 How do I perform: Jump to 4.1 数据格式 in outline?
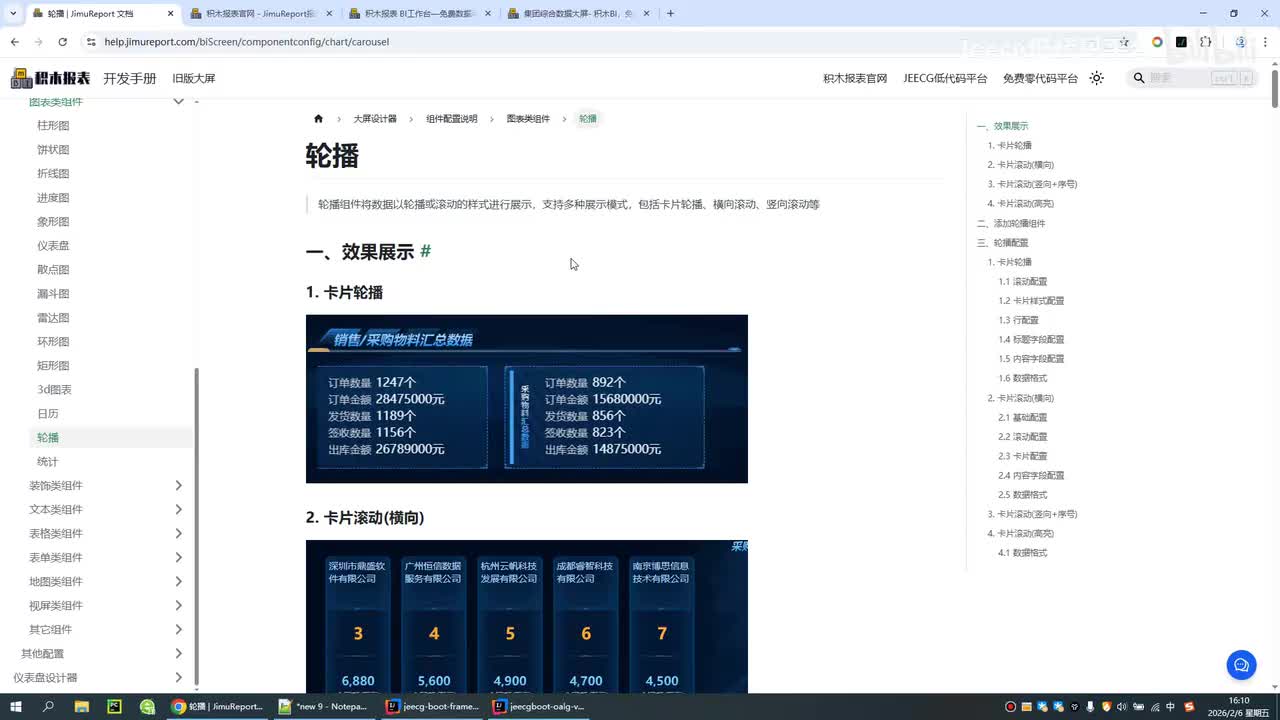[1023, 553]
